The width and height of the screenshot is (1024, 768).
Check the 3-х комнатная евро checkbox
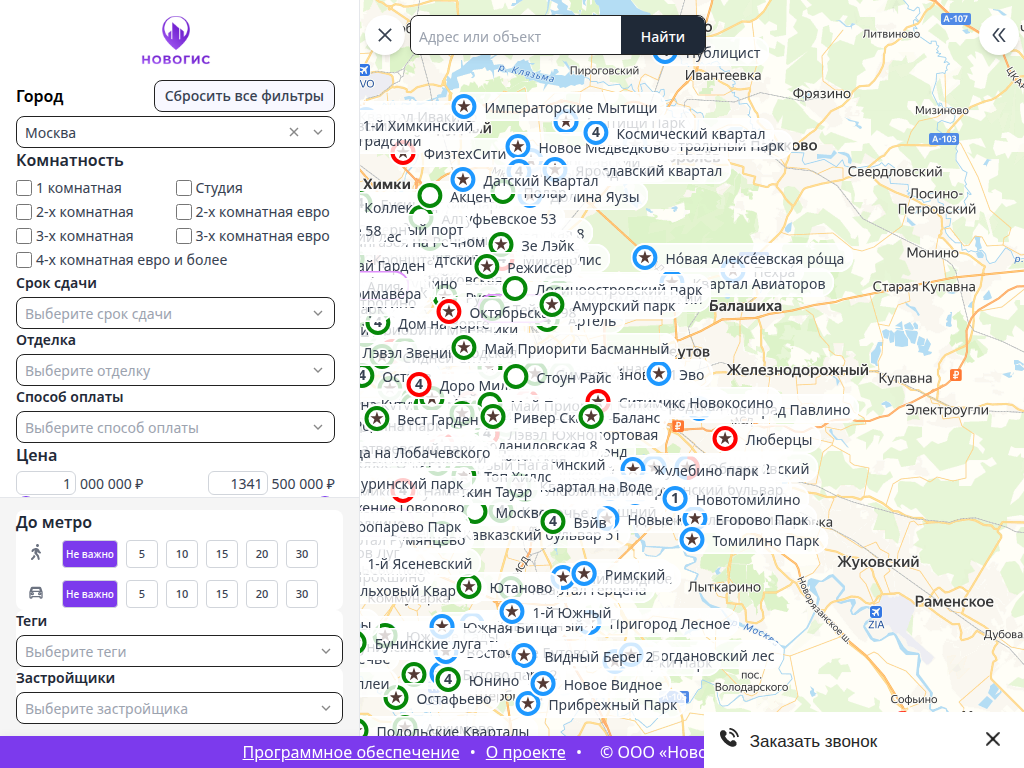pyautogui.click(x=184, y=236)
